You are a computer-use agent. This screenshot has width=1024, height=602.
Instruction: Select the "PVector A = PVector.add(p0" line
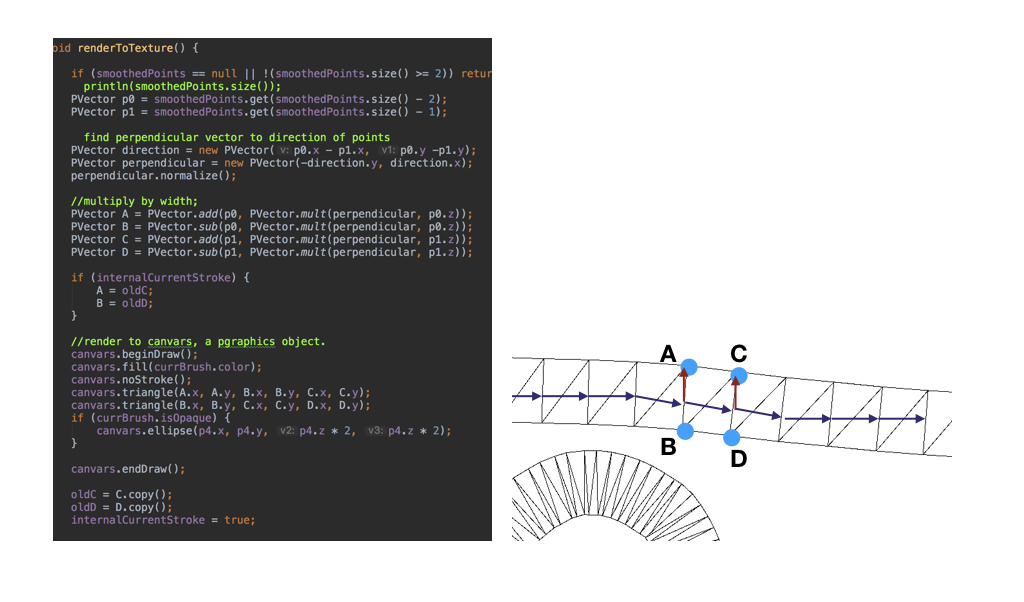tap(272, 214)
